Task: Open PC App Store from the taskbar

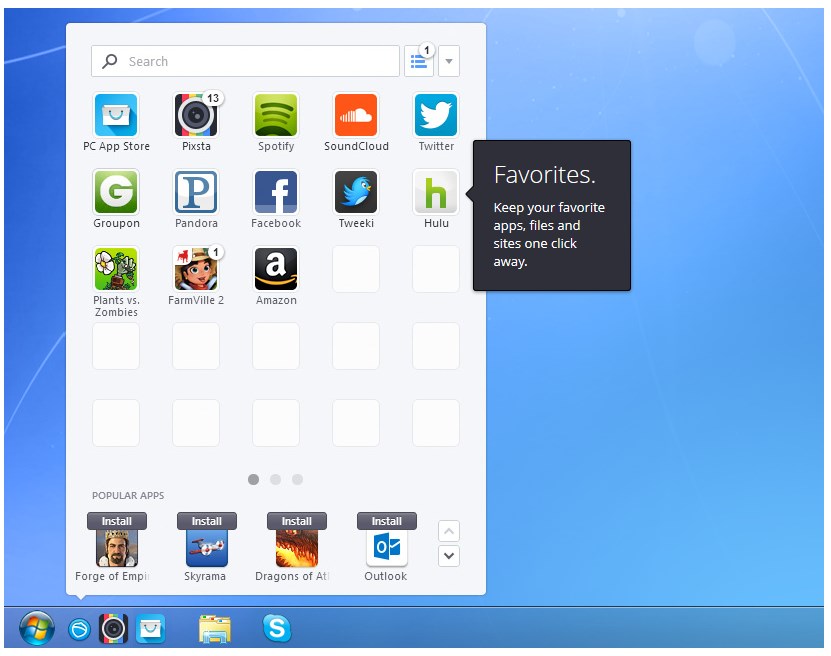Action: 151,629
